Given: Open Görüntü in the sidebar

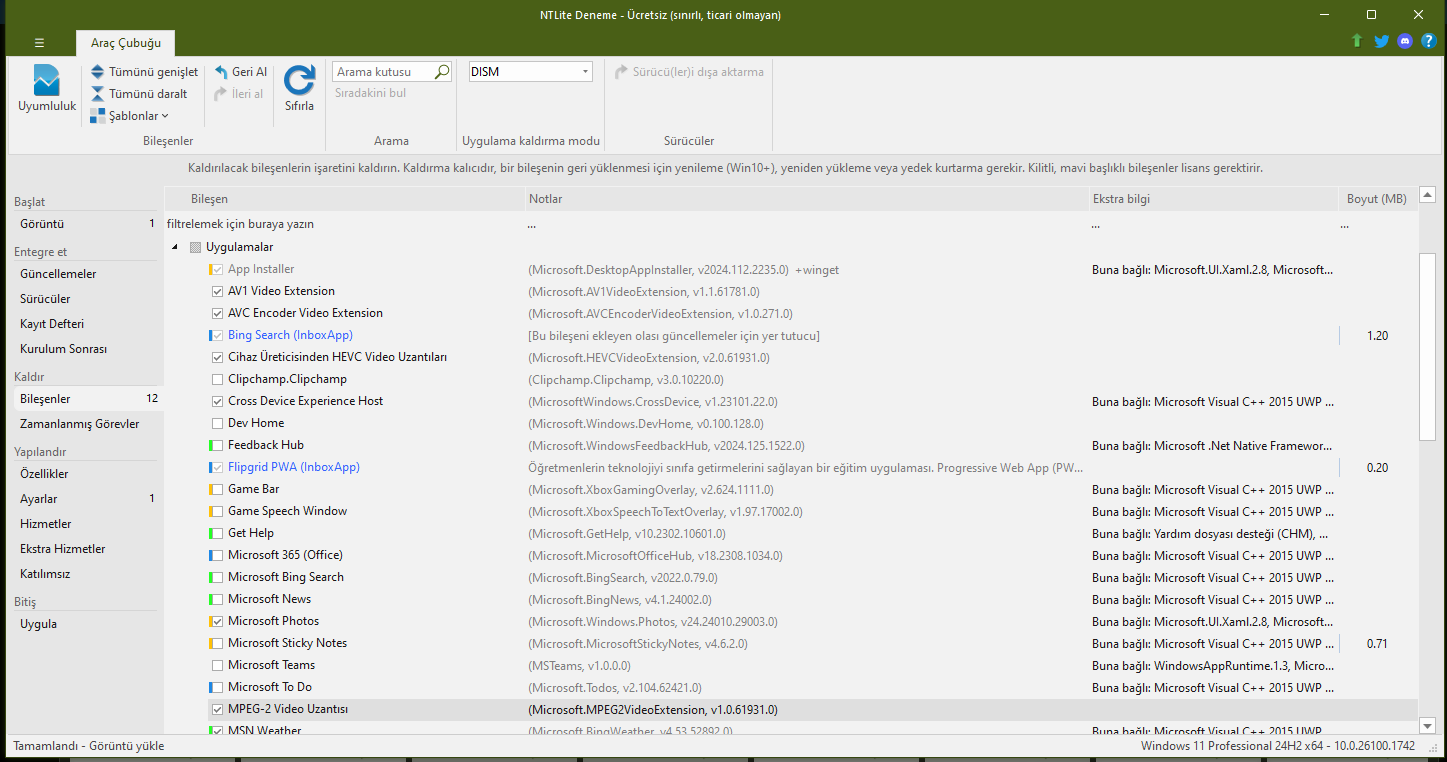Looking at the screenshot, I should [85, 224].
